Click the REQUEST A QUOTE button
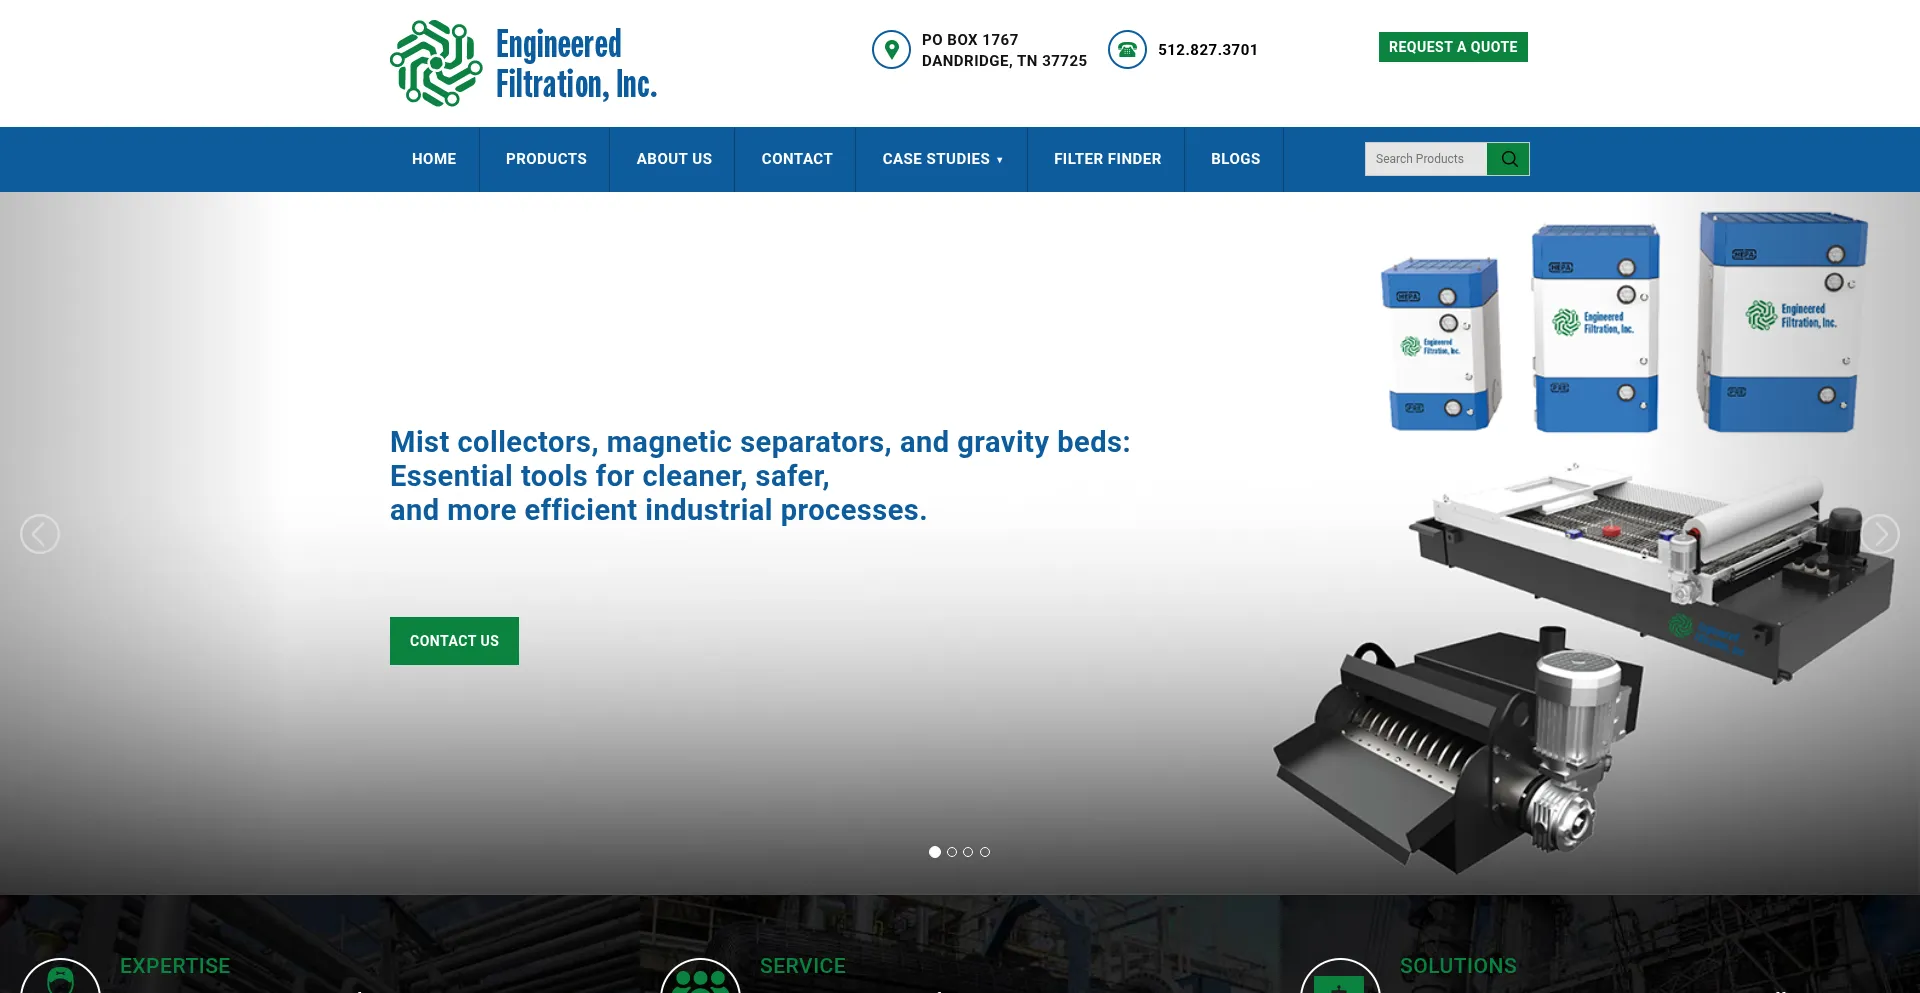The width and height of the screenshot is (1920, 993). click(x=1453, y=46)
